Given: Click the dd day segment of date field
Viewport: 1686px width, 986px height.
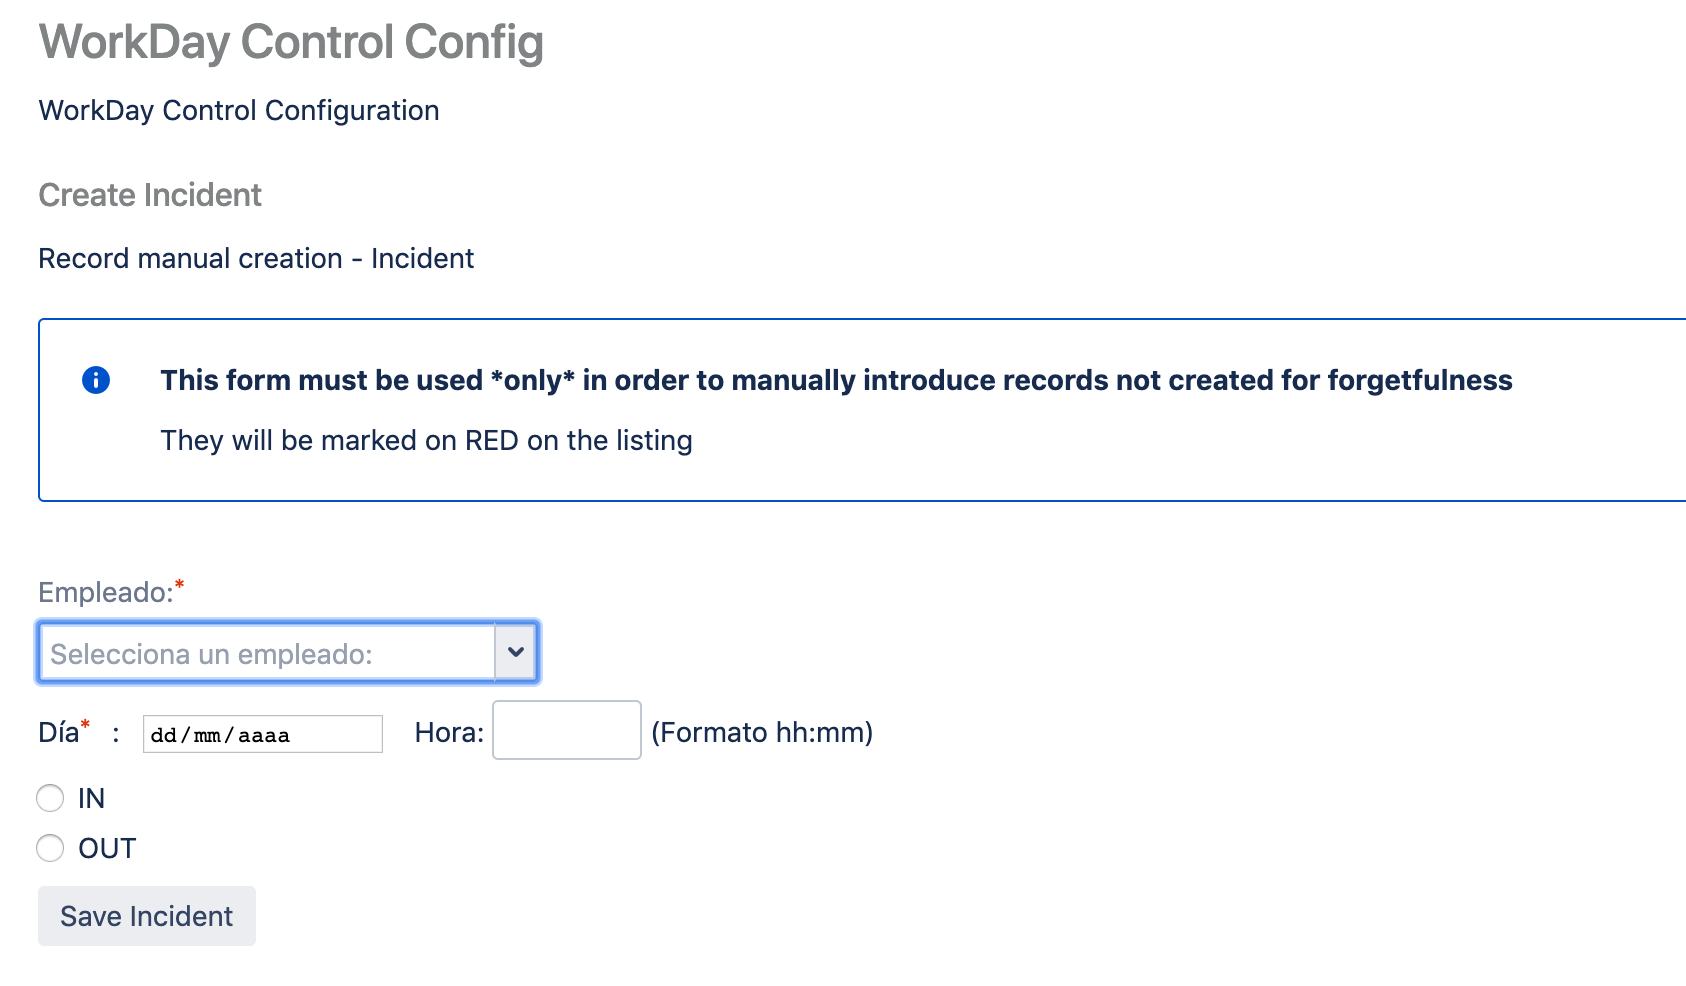Looking at the screenshot, I should [x=163, y=735].
